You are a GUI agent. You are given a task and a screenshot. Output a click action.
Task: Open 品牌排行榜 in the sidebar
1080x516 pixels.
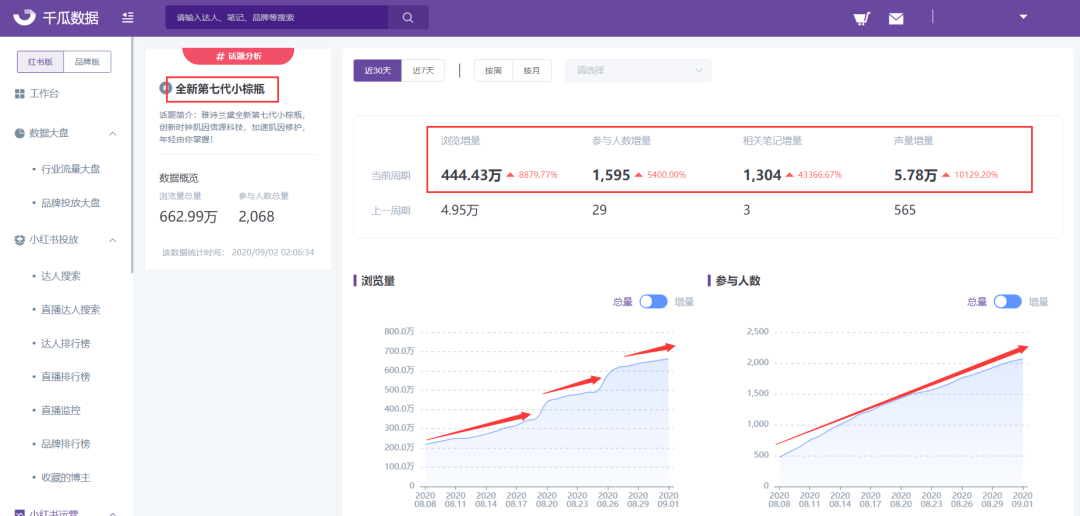(65, 444)
